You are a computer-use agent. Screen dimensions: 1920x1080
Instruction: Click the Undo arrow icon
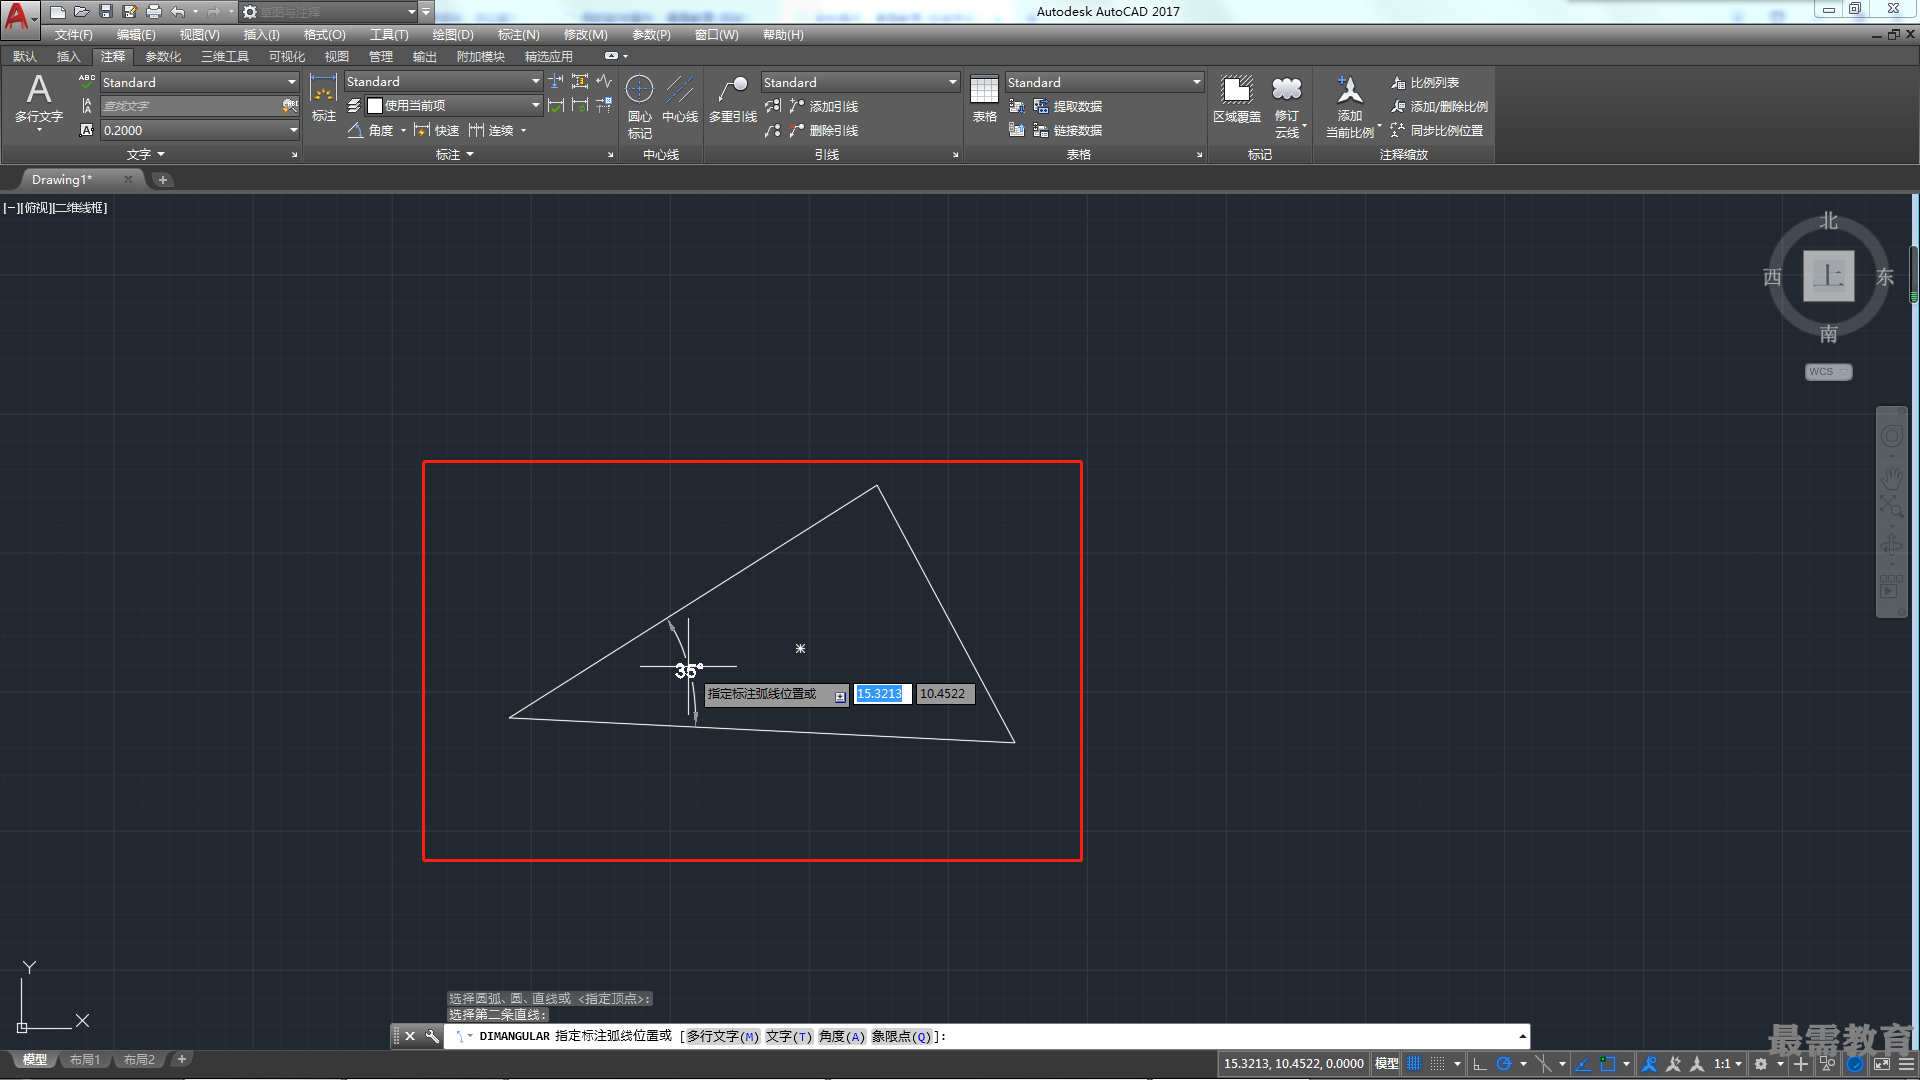(x=178, y=12)
